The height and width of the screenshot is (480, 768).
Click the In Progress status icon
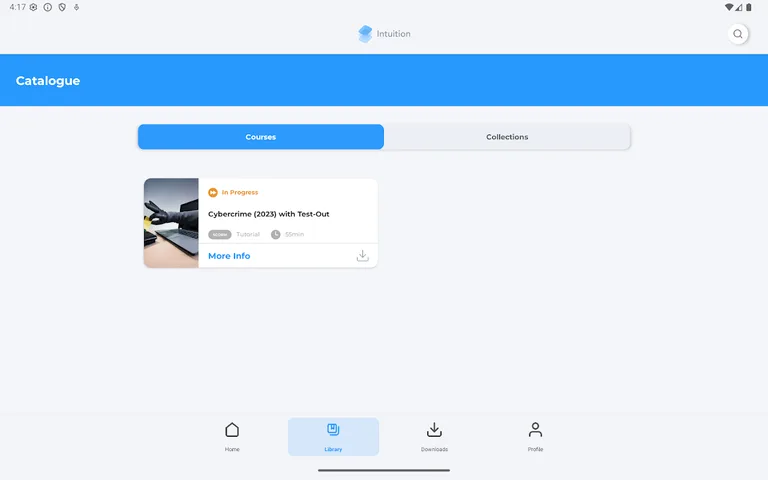pyautogui.click(x=213, y=192)
